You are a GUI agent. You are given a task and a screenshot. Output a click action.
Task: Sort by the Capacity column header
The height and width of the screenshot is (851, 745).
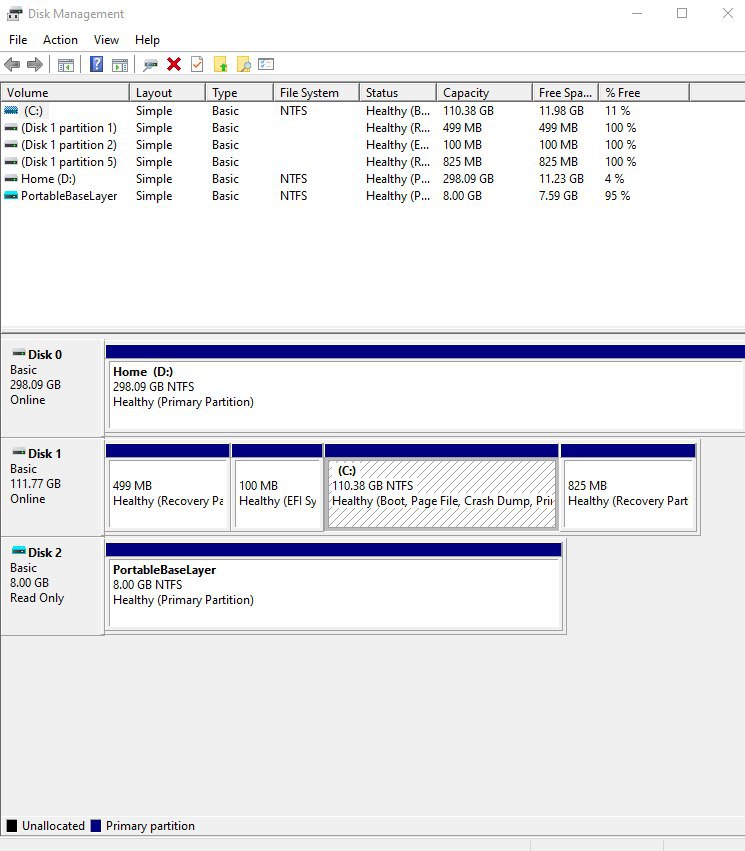click(x=485, y=93)
